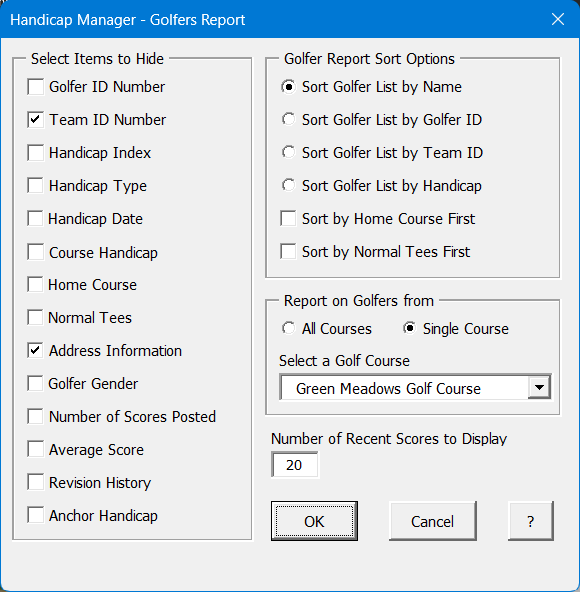Screen dimensions: 580x592
Task: Enable Sort by Home Course First
Action: pyautogui.click(x=288, y=219)
